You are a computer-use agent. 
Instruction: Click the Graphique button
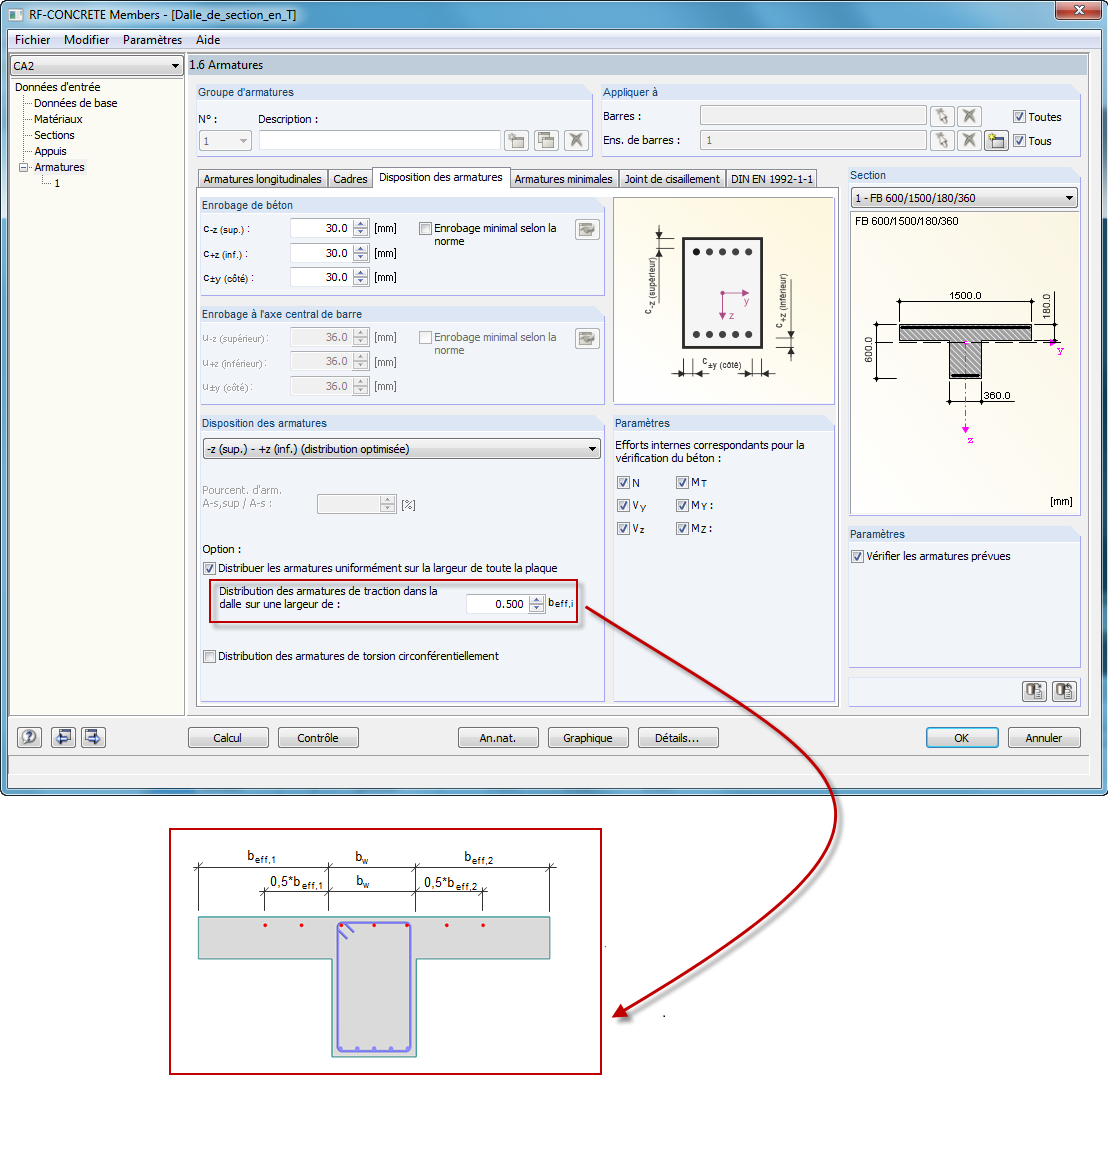(x=587, y=738)
